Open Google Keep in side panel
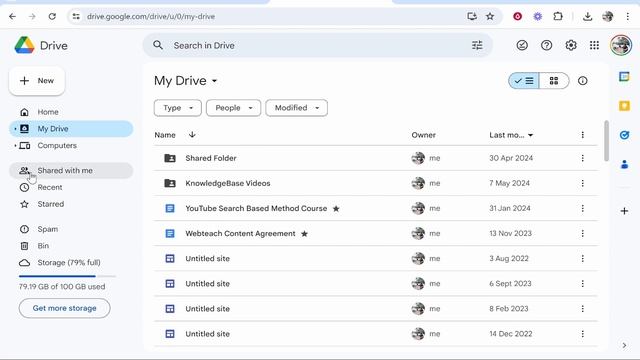 (x=624, y=106)
